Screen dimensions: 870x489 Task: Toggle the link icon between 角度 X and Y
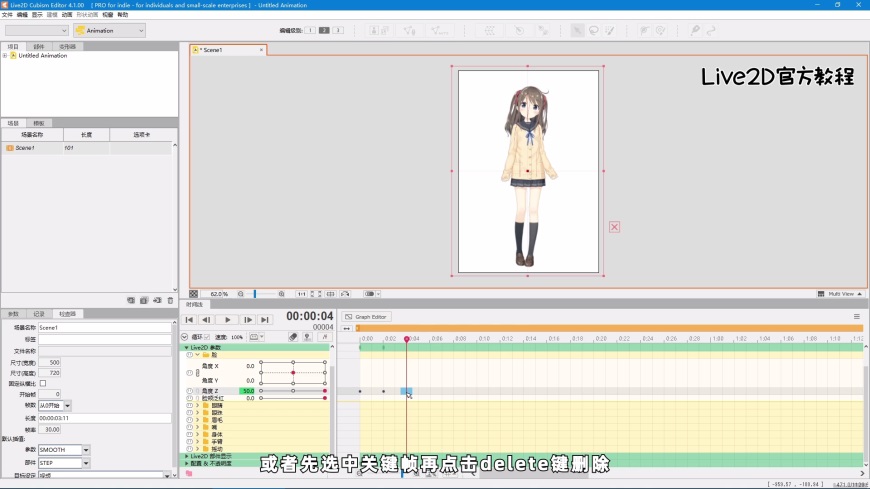tap(198, 373)
